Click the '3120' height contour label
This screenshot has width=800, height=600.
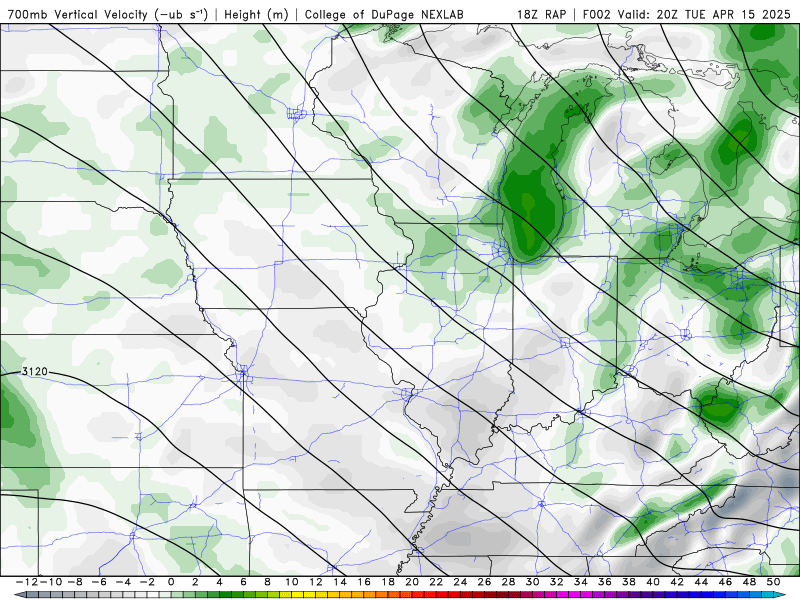(x=35, y=371)
